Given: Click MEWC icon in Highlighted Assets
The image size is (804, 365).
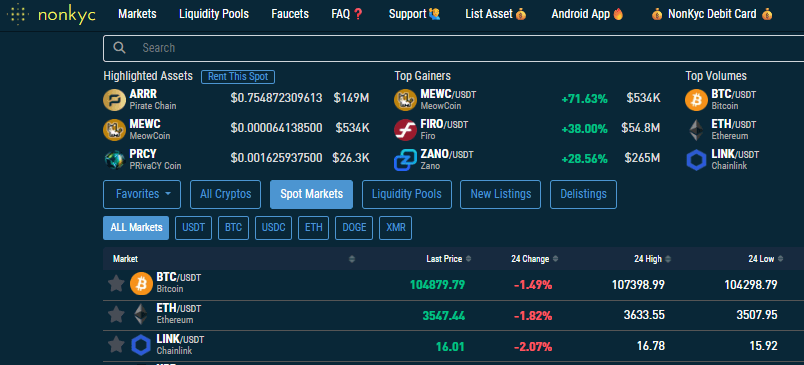Looking at the screenshot, I should (x=114, y=130).
